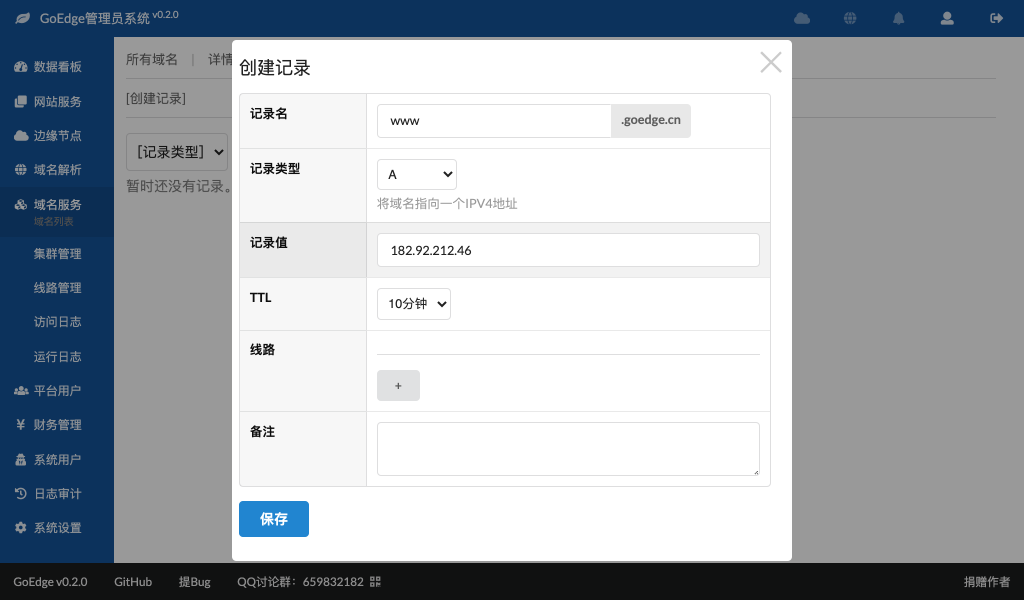1024x600 pixels.
Task: Click the 记录名 input containing www
Action: coord(493,120)
